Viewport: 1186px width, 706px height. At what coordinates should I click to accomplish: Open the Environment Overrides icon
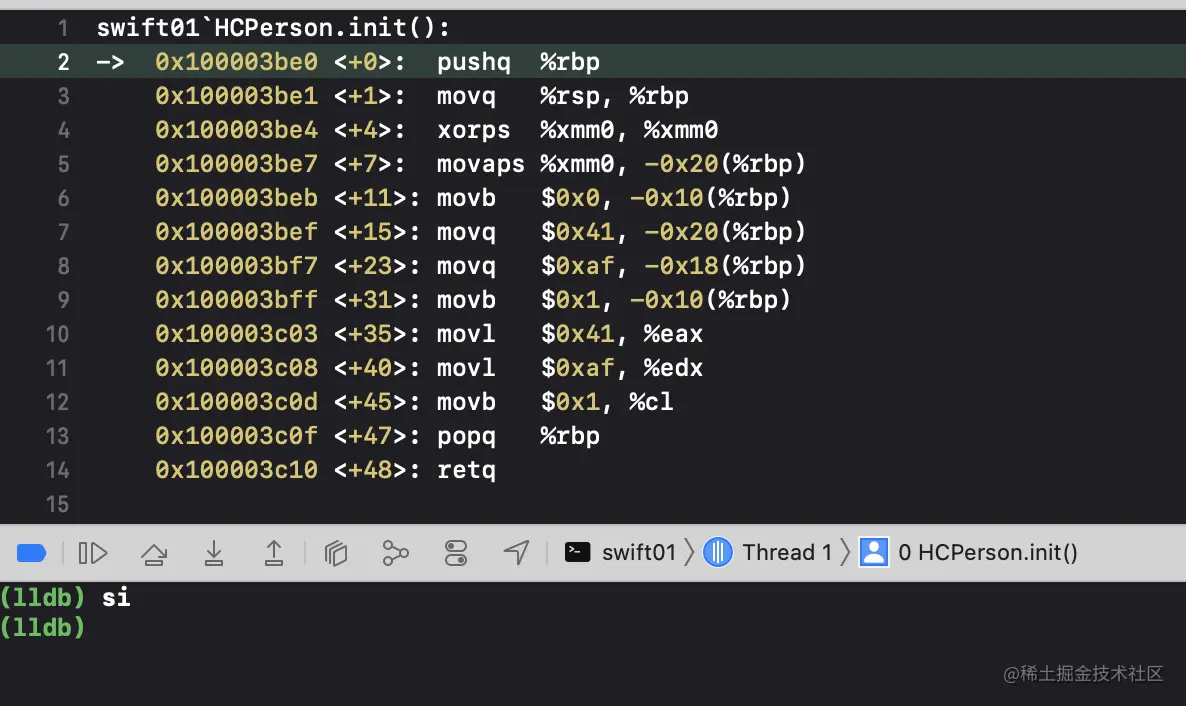456,552
